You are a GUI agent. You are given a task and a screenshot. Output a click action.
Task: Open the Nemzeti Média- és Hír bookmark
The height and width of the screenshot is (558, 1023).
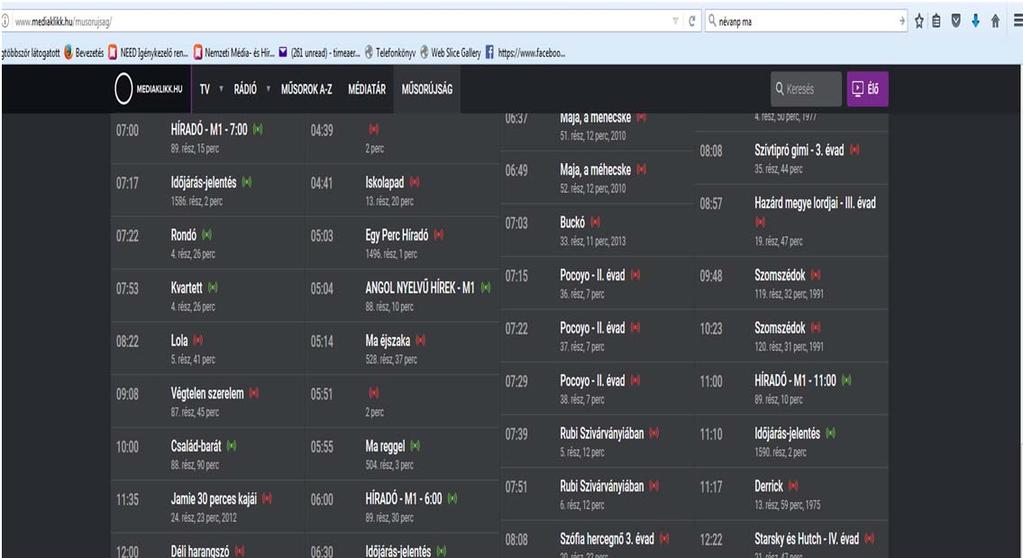click(x=234, y=53)
